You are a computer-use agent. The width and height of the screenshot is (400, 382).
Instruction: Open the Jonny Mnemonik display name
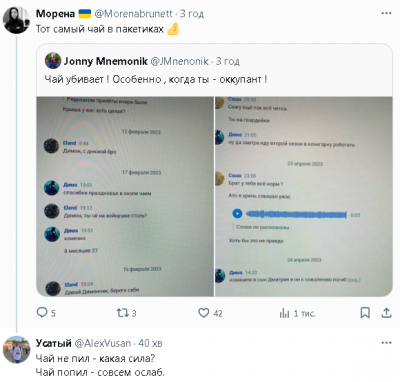106,61
